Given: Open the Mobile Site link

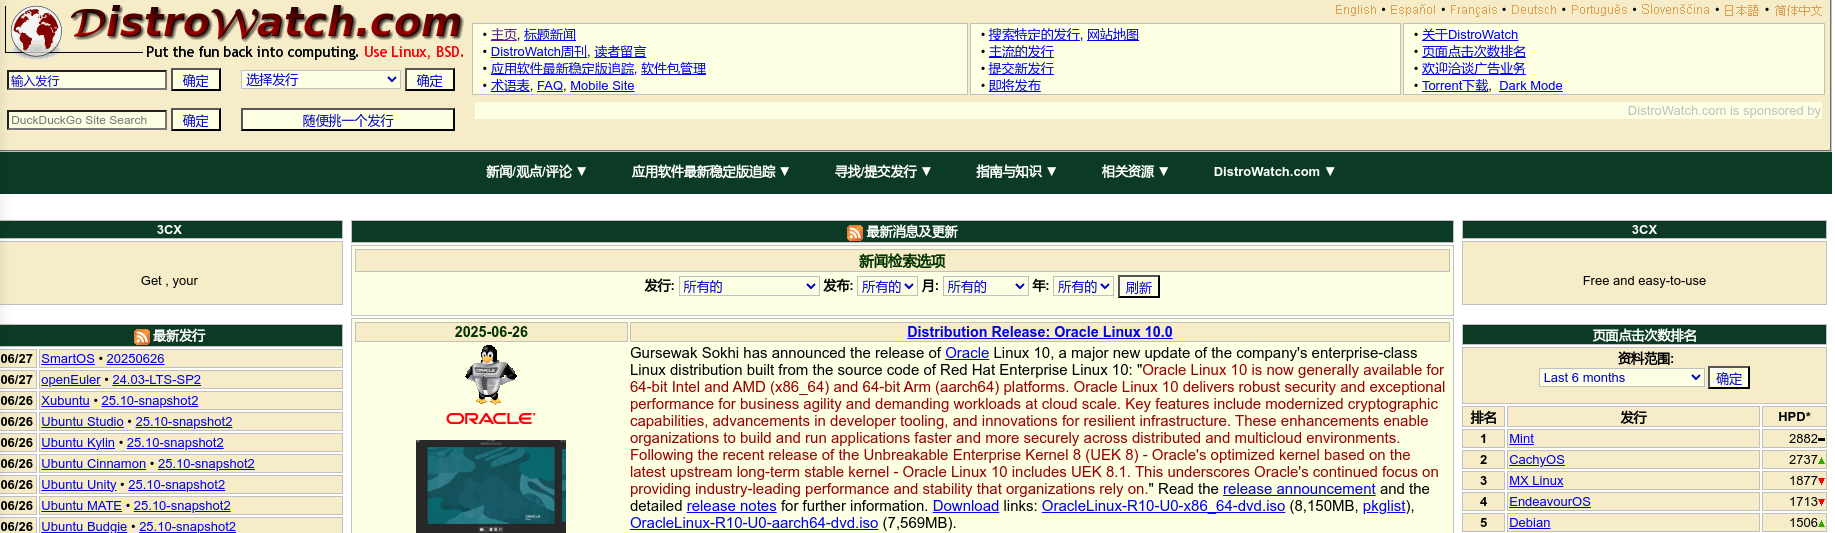Looking at the screenshot, I should 602,86.
